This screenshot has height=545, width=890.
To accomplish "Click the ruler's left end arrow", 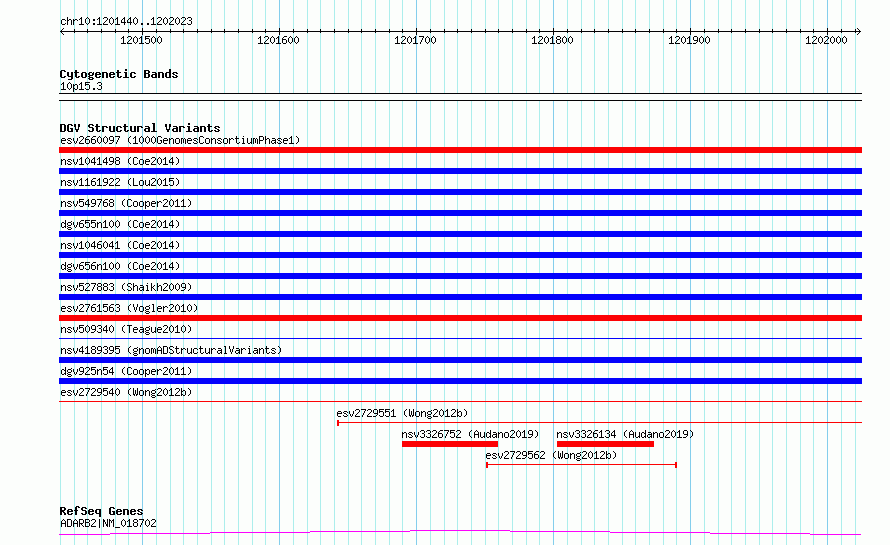I will point(62,31).
